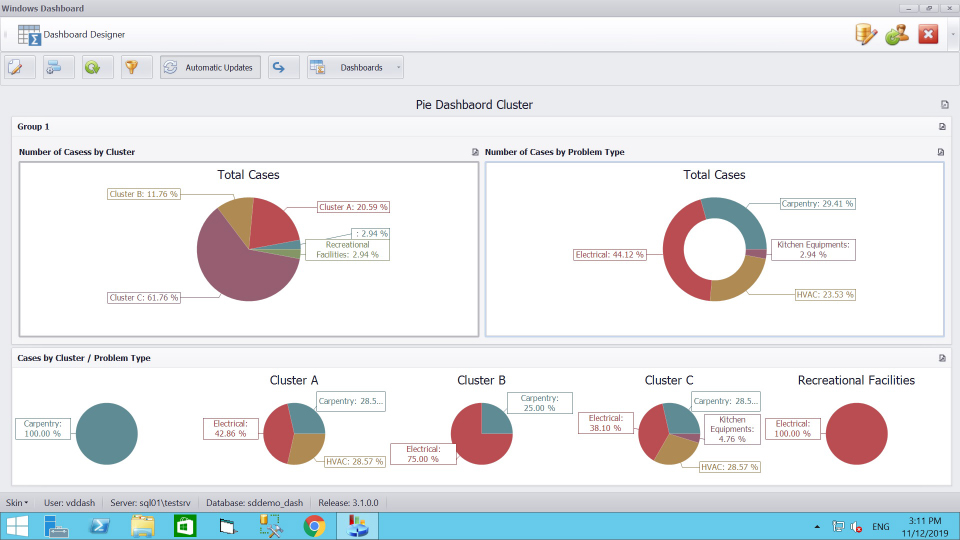This screenshot has width=960, height=540.
Task: Open the database edit icon at top right
Action: tap(866, 34)
